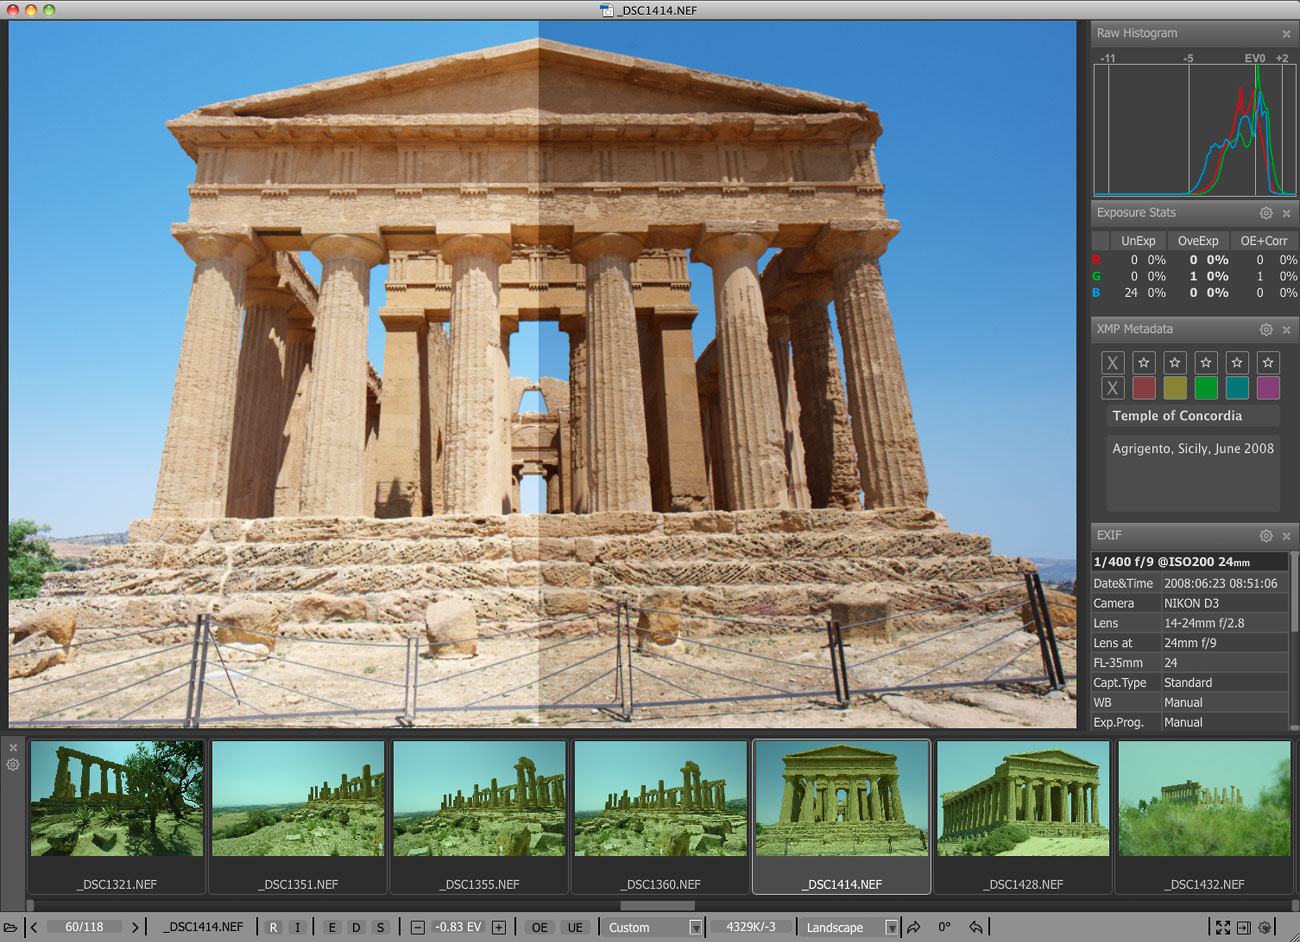This screenshot has height=942, width=1300.
Task: Rotate image clockwise with the right rotate arrow
Action: coord(913,927)
